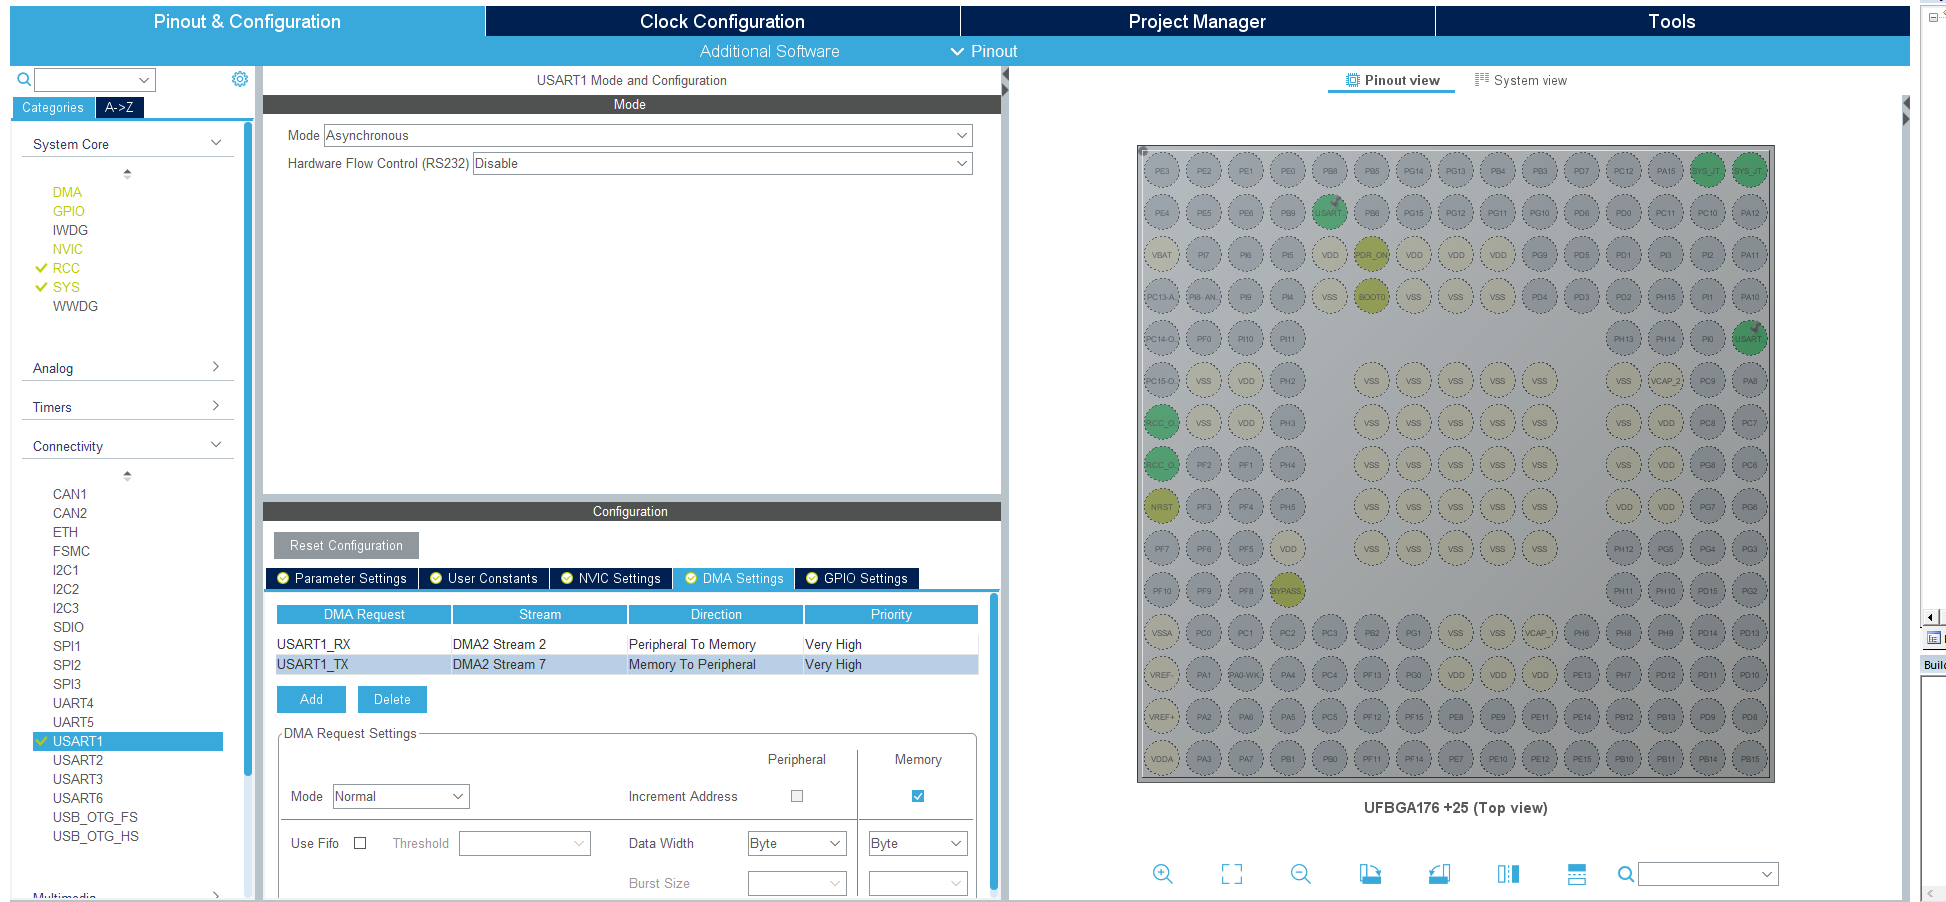The height and width of the screenshot is (902, 1946).
Task: Open the User Constants tab
Action: (484, 578)
